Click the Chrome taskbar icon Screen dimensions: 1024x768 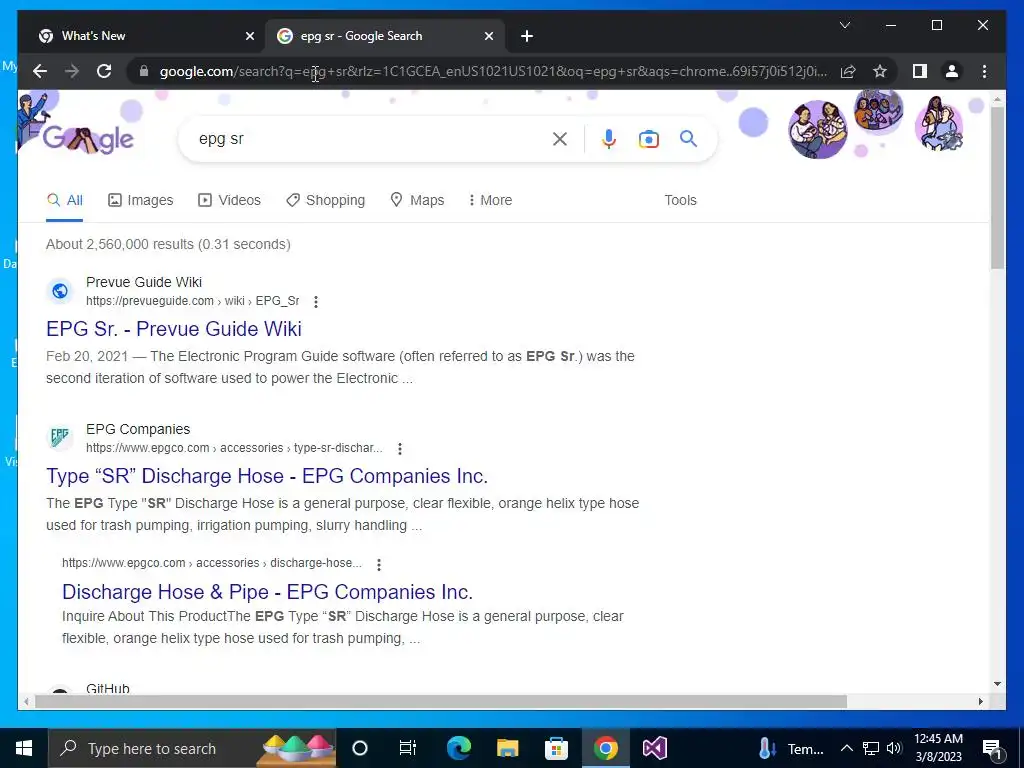coord(605,748)
